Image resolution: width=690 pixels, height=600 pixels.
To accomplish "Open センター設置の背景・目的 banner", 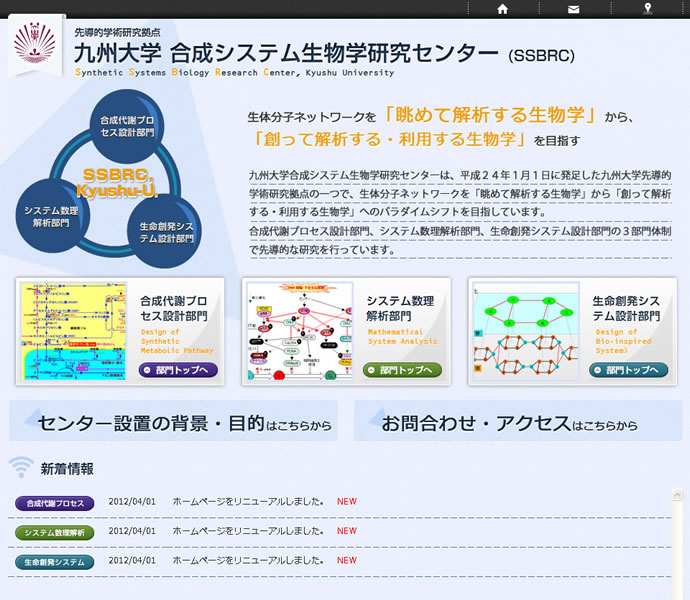I will [x=173, y=421].
